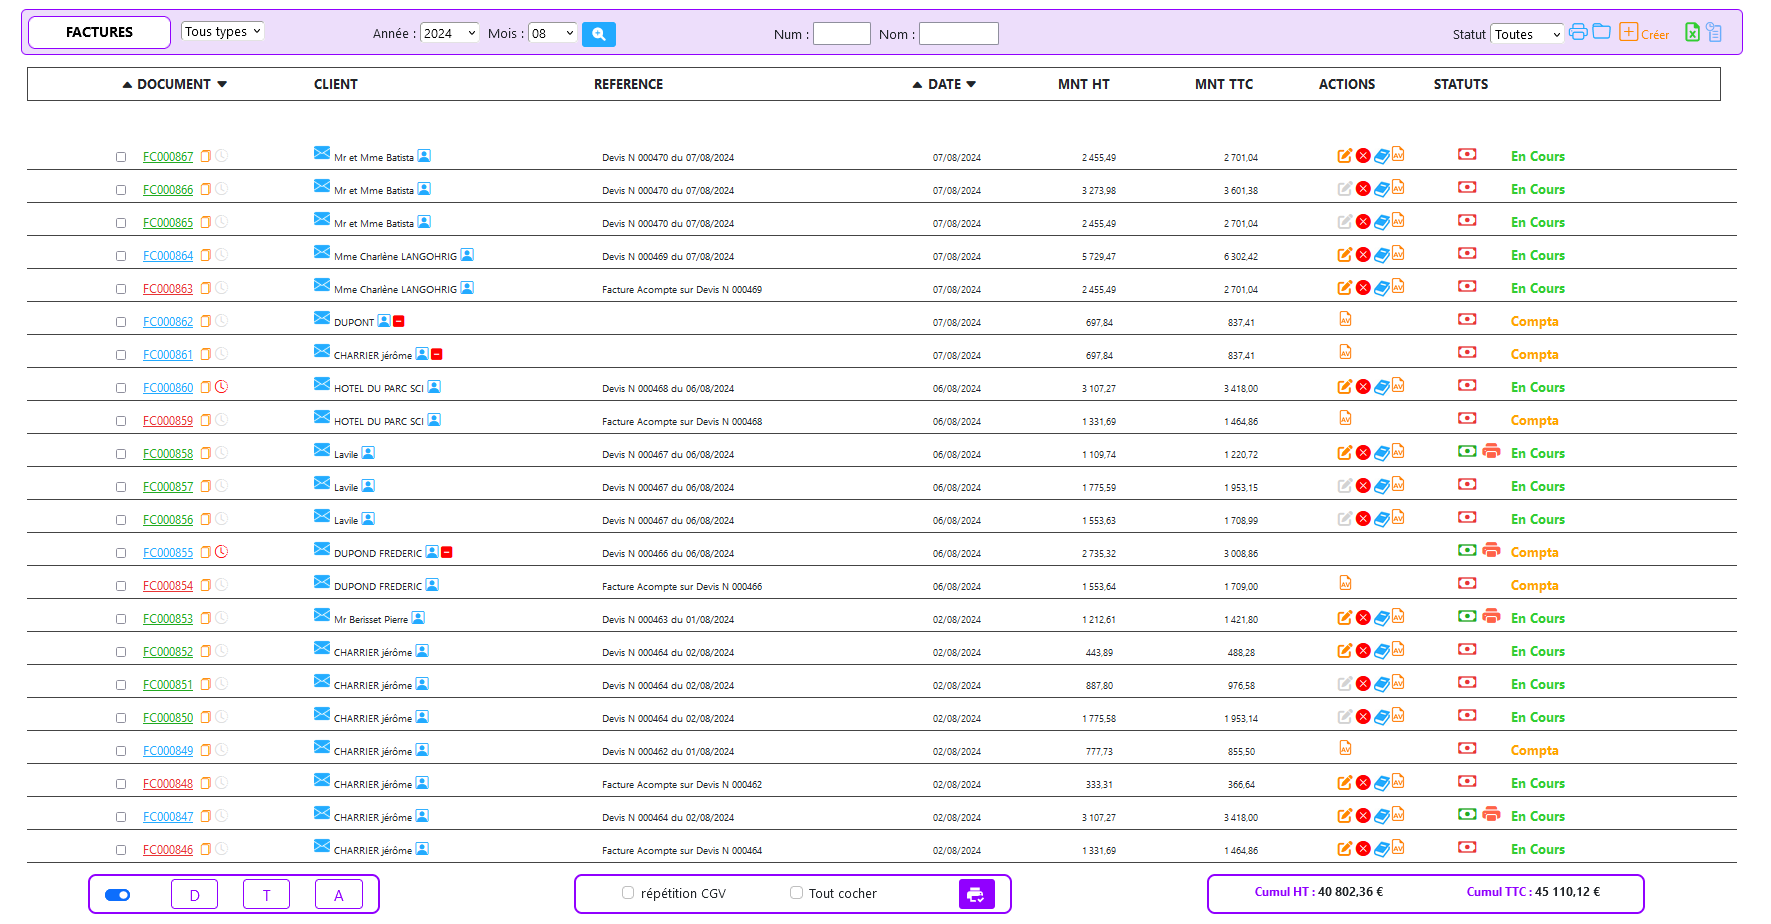The height and width of the screenshot is (924, 1771).
Task: Delete invoice FC000846 with red X
Action: coord(1363,849)
